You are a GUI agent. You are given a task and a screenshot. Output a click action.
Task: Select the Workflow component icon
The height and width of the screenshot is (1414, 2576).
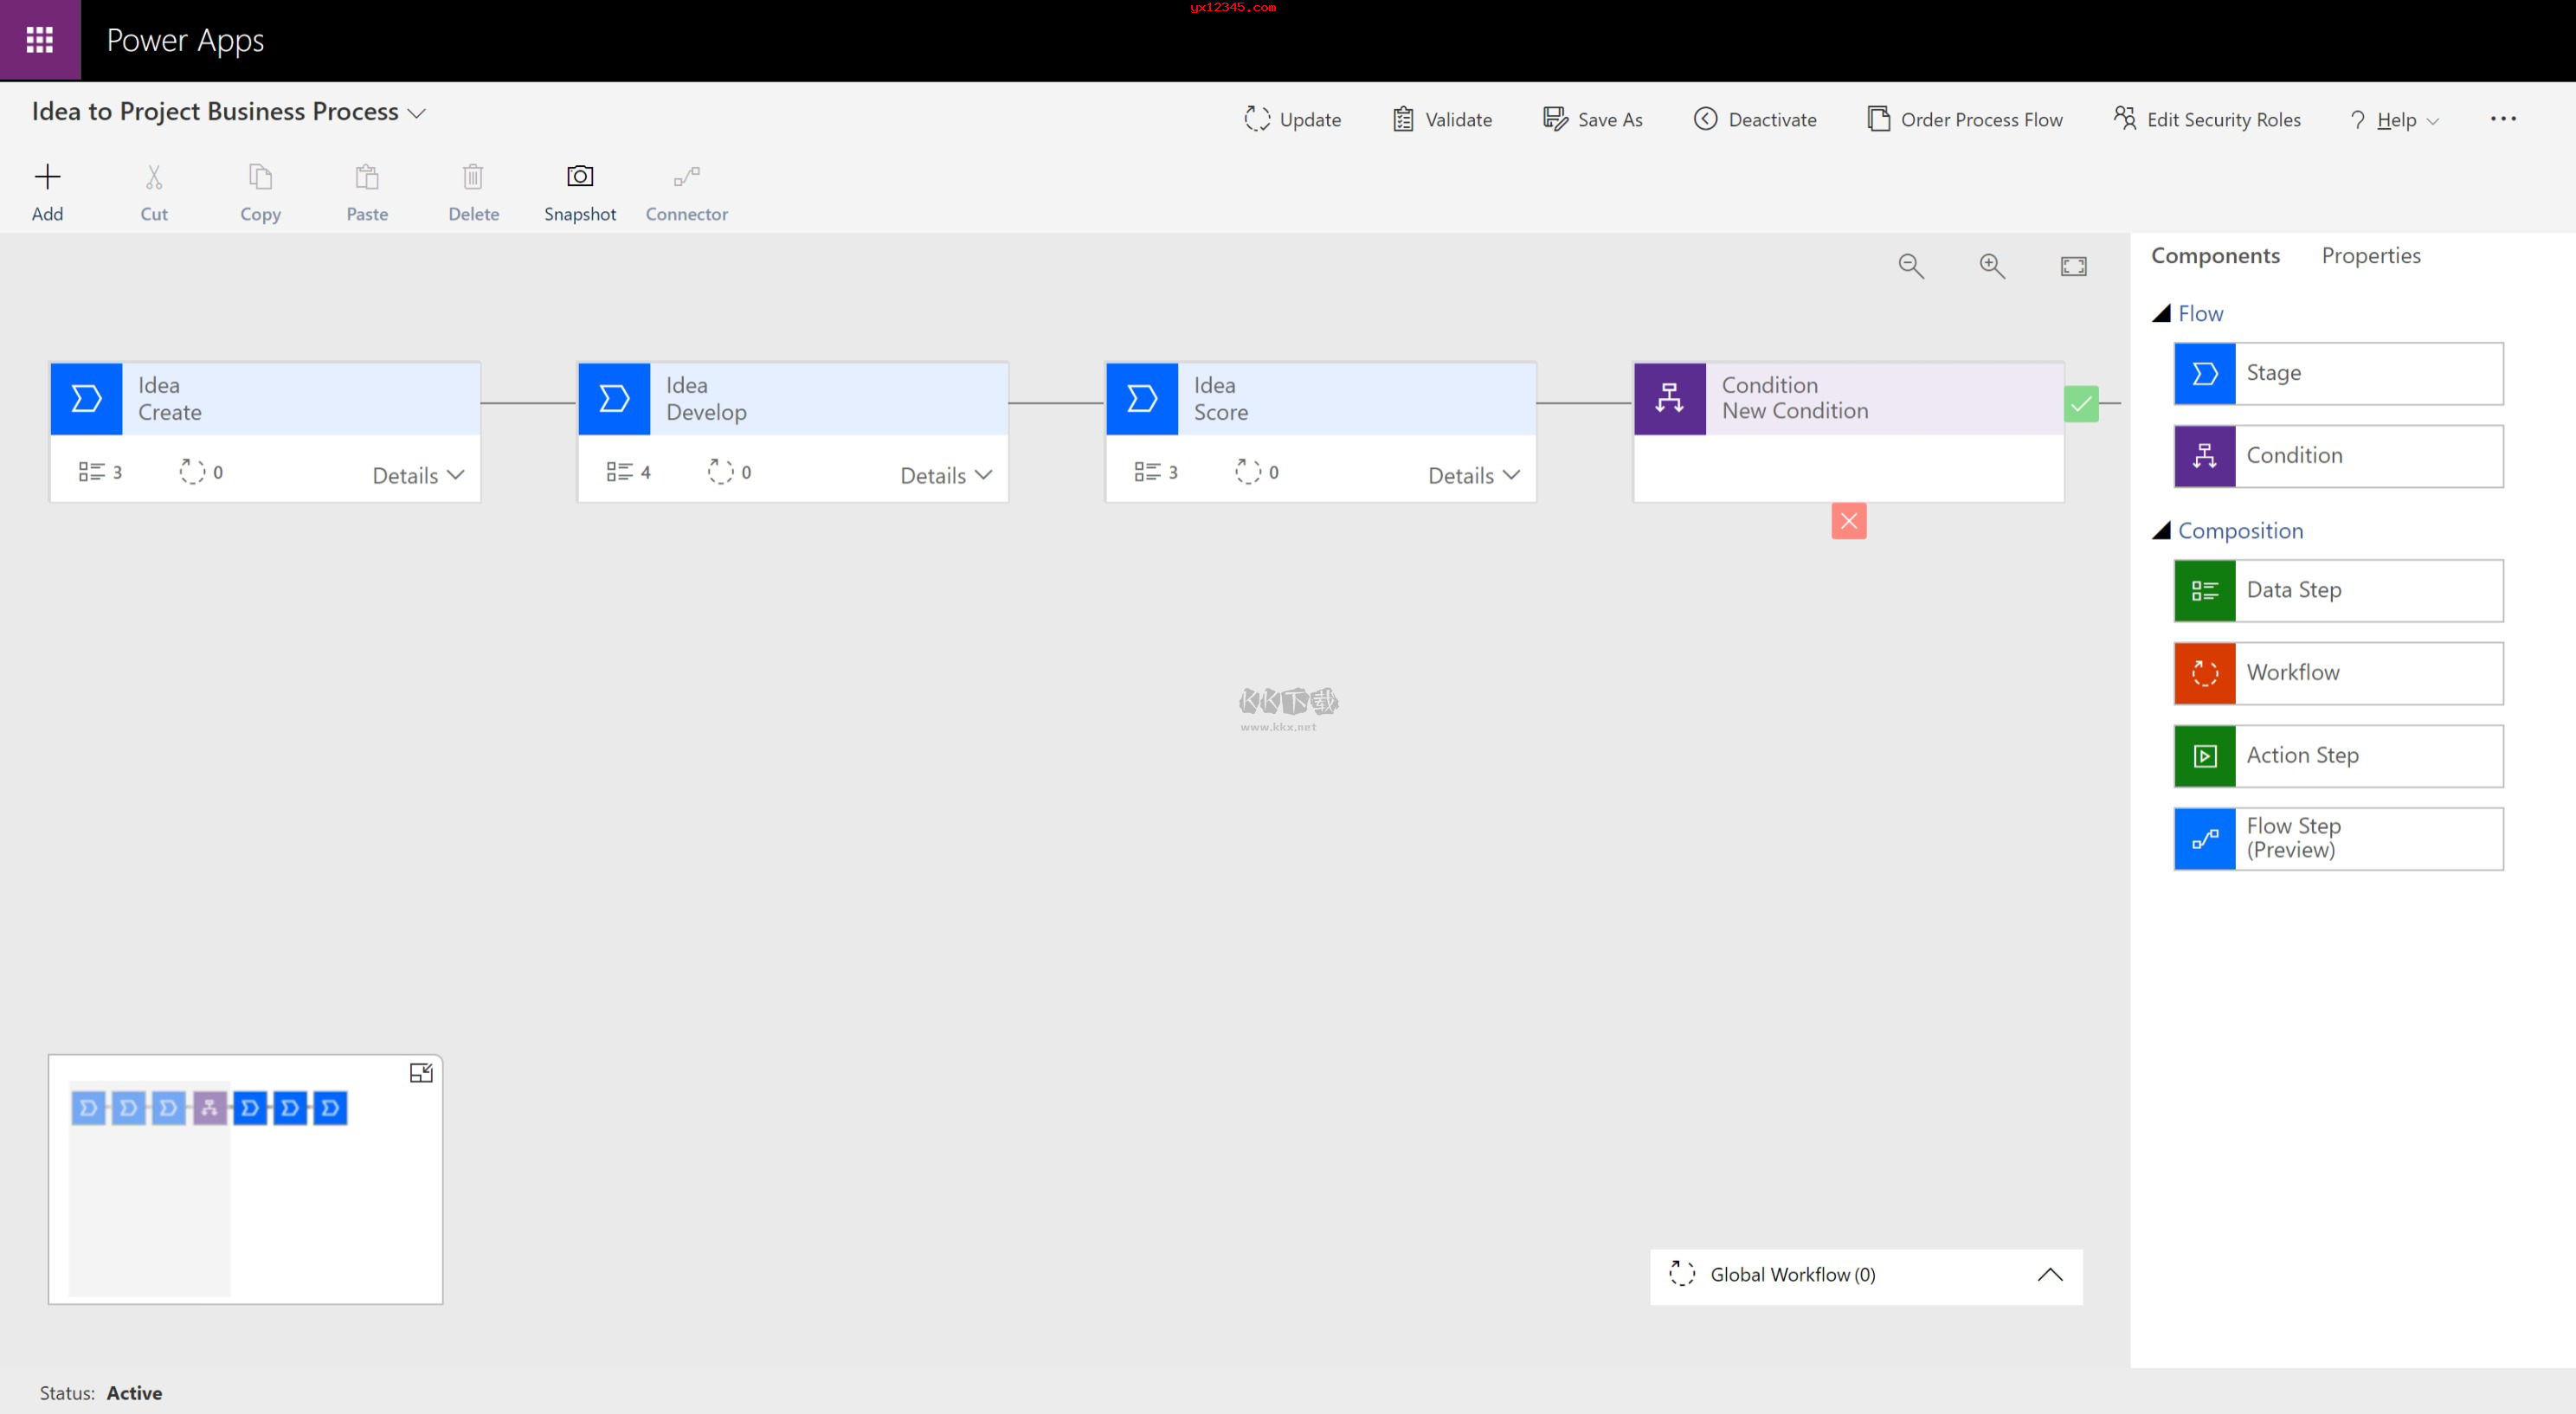pyautogui.click(x=2205, y=673)
